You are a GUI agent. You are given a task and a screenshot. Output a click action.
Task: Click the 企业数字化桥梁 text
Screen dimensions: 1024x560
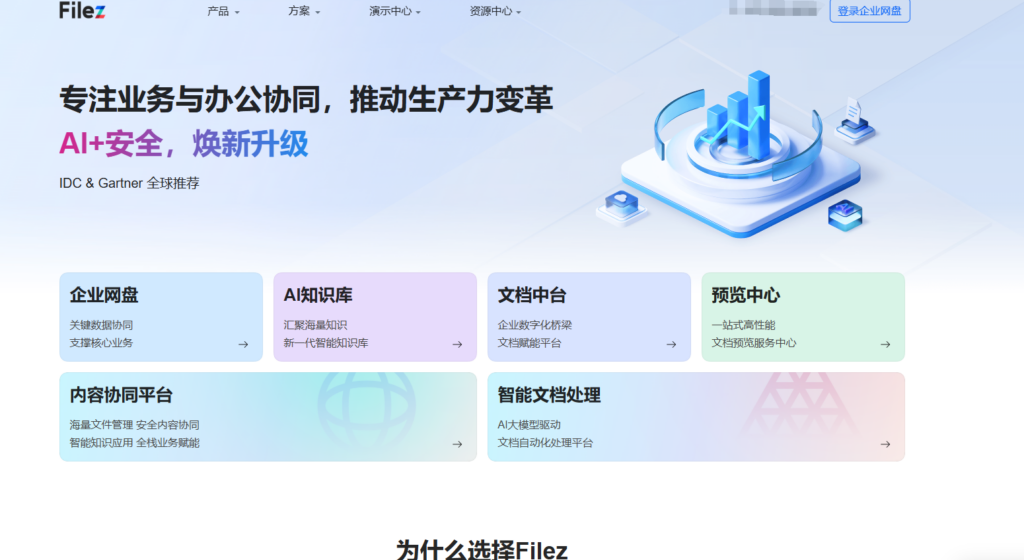pos(535,325)
